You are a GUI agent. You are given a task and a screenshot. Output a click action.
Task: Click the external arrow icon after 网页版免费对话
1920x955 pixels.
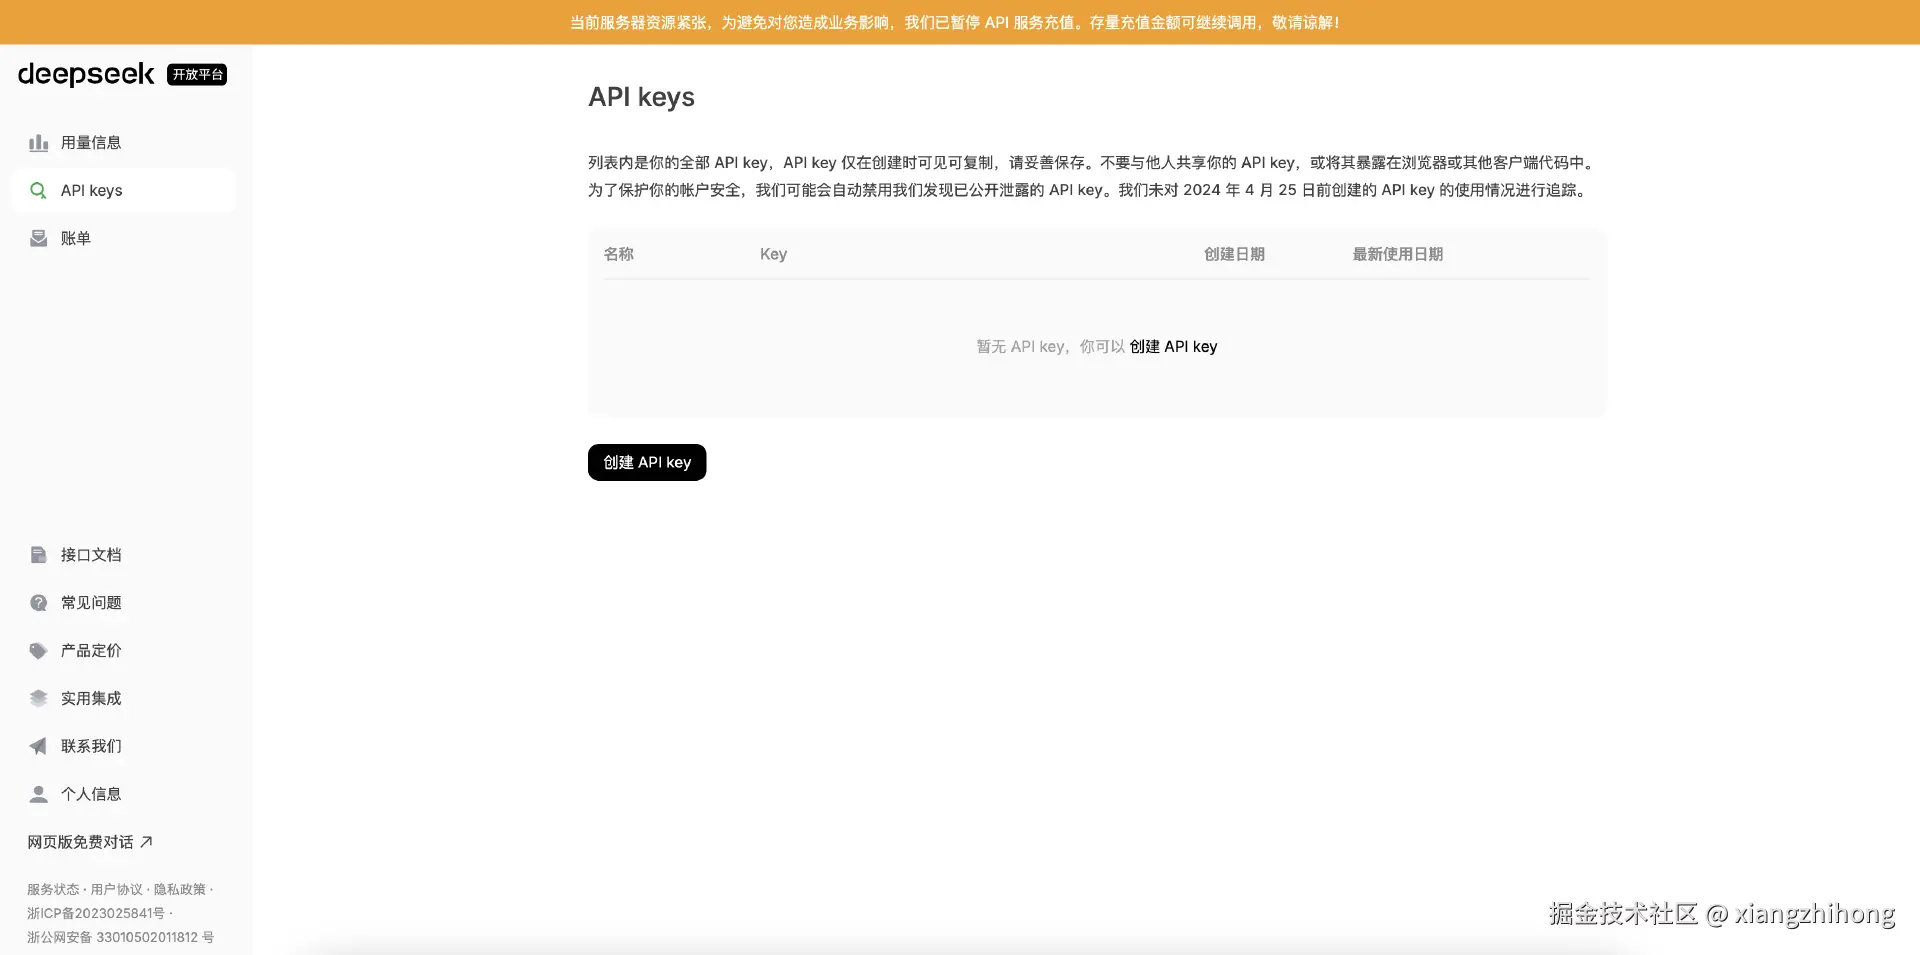pyautogui.click(x=146, y=842)
